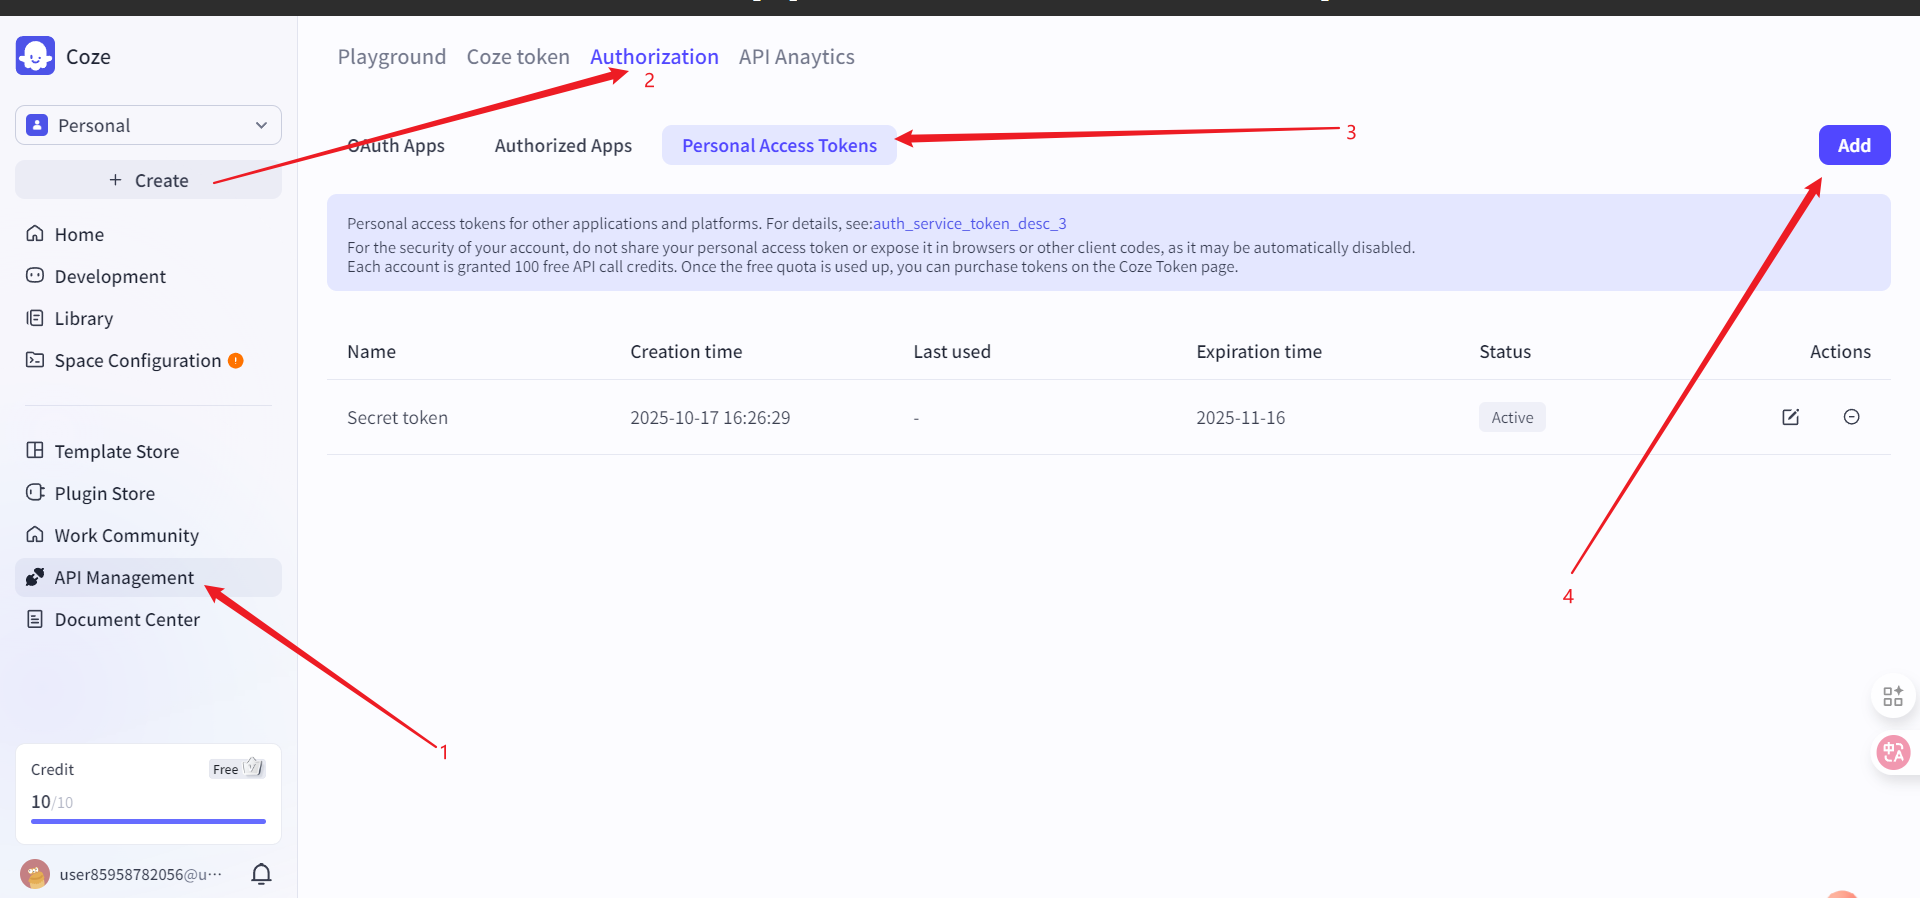Click the user avatar picture
Viewport: 1920px width, 898px height.
pyautogui.click(x=35, y=874)
